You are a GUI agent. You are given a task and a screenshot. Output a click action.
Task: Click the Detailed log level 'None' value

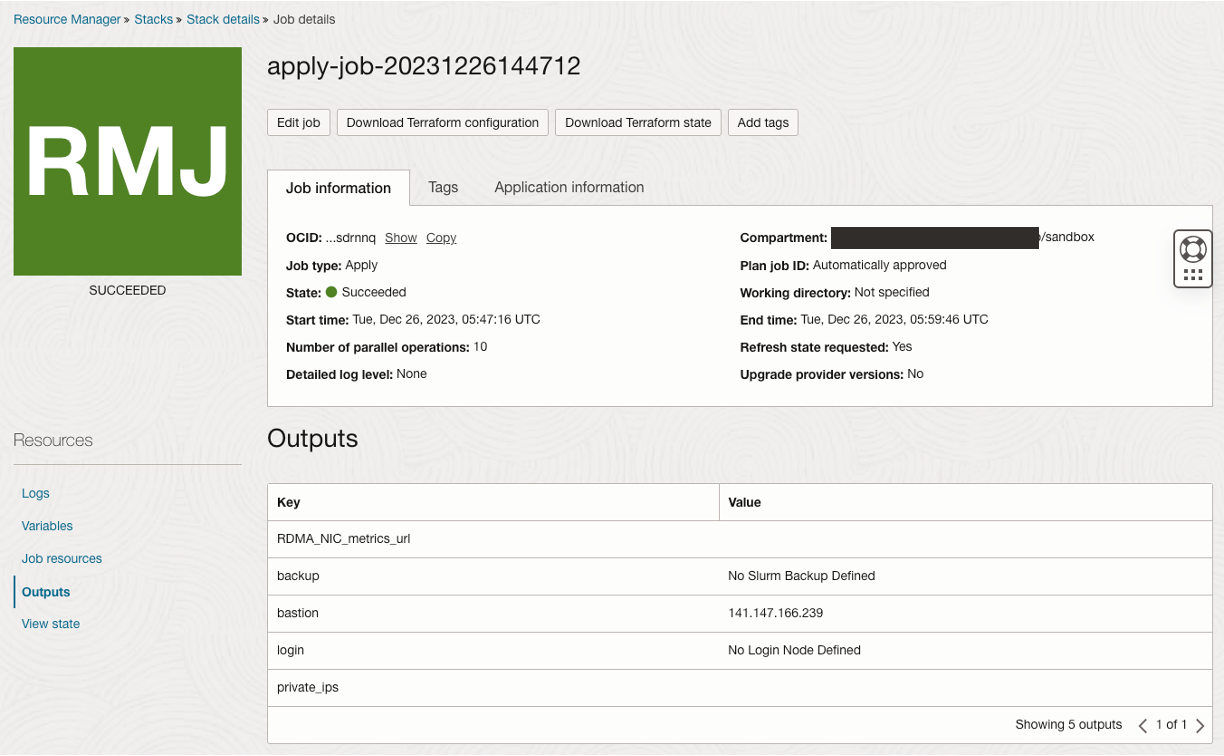click(x=411, y=374)
